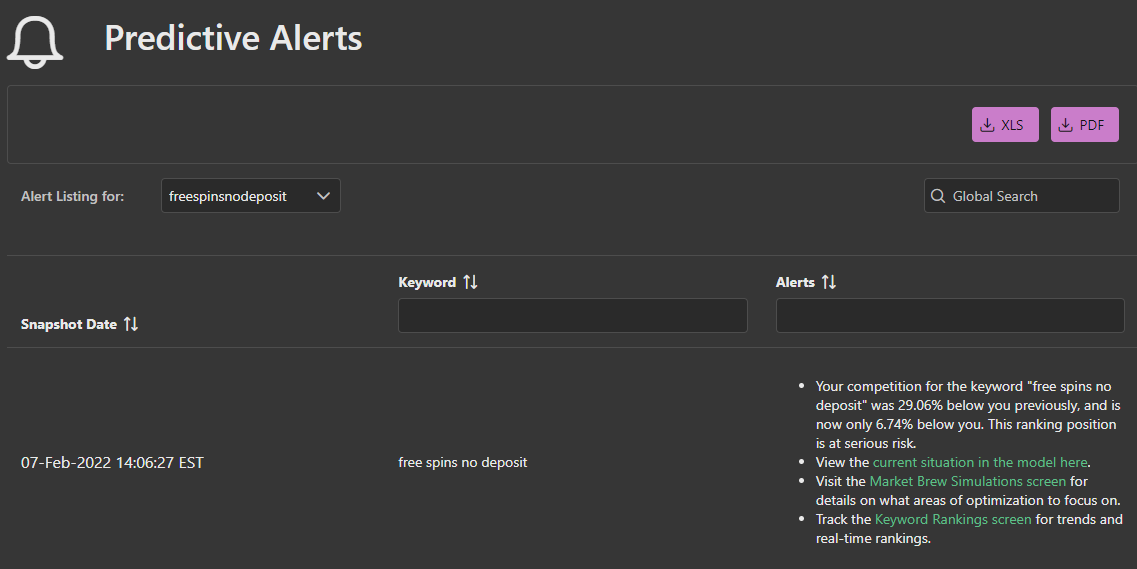Screen dimensions: 1137x569
Task: Export alert listing as XLS
Action: (1004, 125)
